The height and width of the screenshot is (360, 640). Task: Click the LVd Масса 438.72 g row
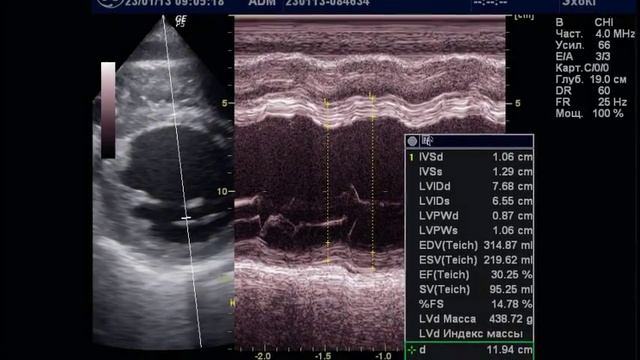[469, 319]
